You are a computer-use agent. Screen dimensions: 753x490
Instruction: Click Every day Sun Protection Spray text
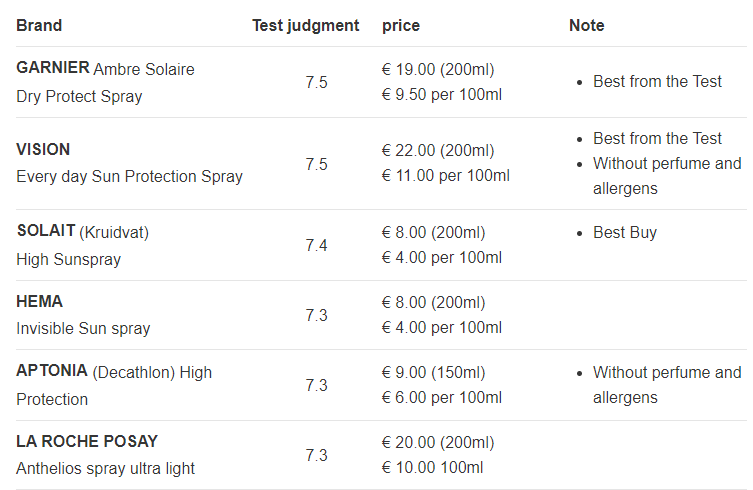[129, 176]
